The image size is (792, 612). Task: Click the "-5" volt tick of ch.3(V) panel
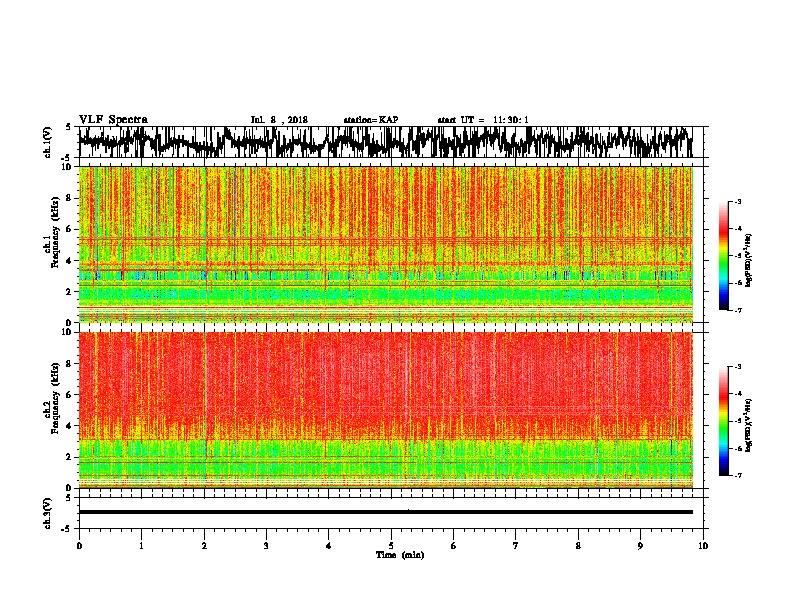point(67,529)
